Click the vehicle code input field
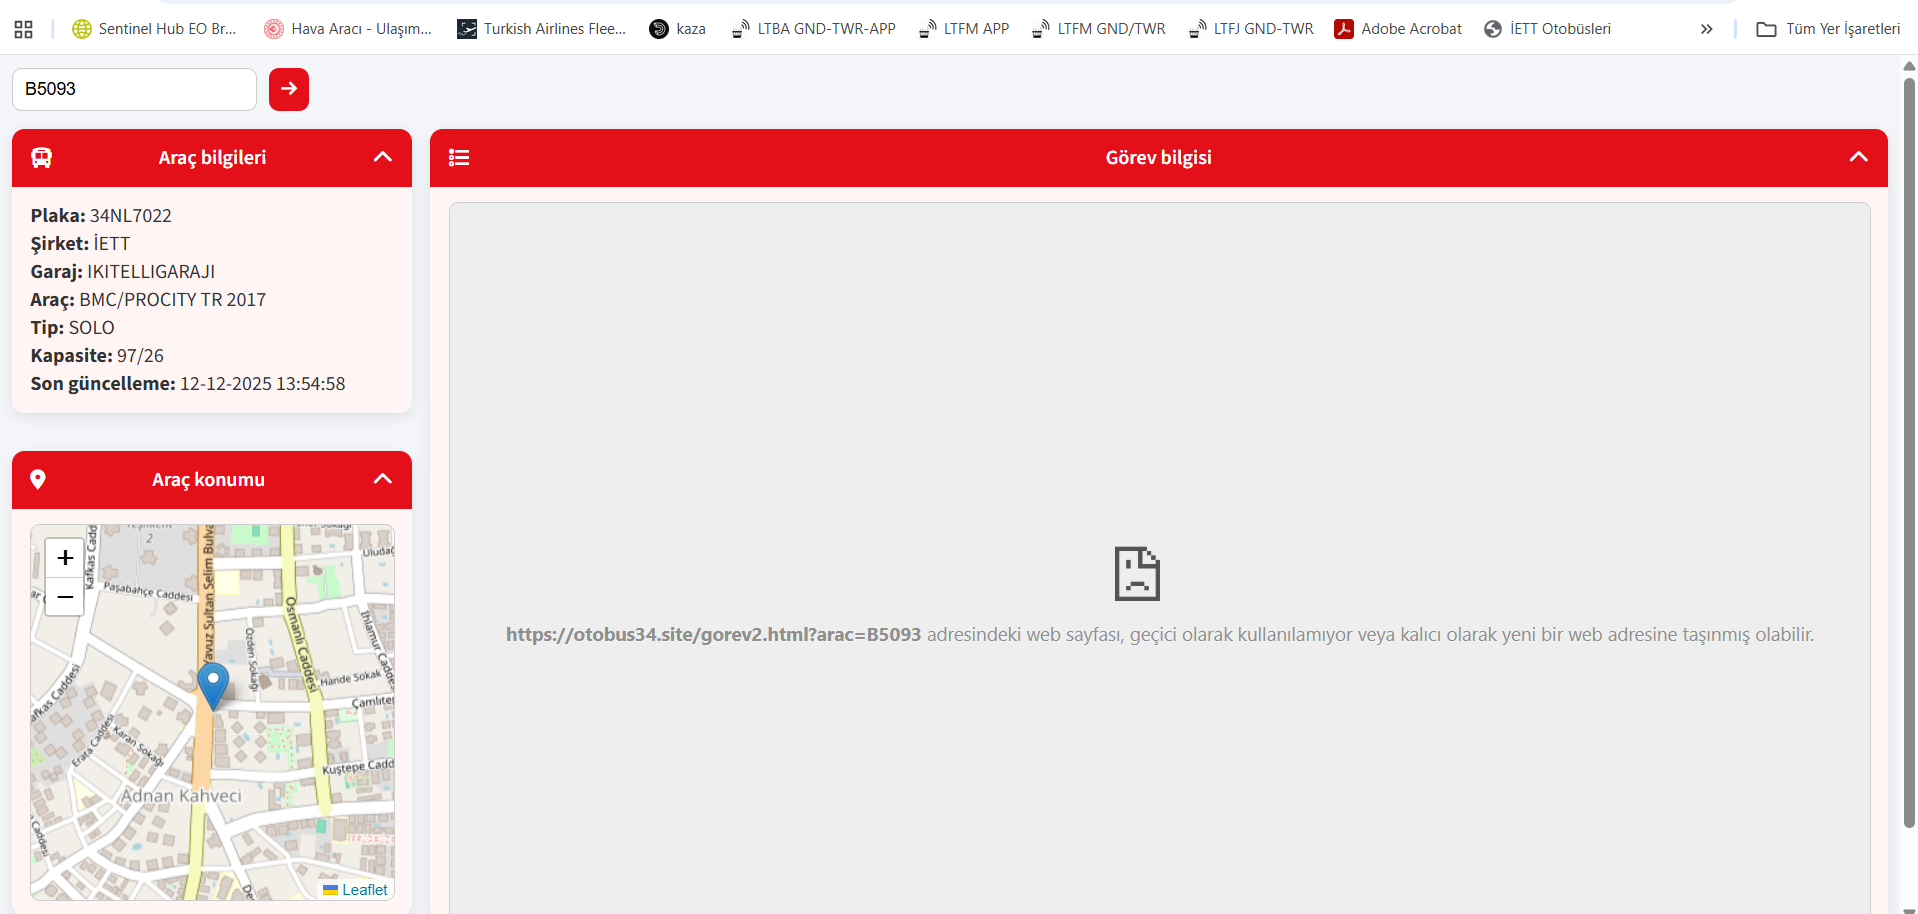 click(x=134, y=89)
